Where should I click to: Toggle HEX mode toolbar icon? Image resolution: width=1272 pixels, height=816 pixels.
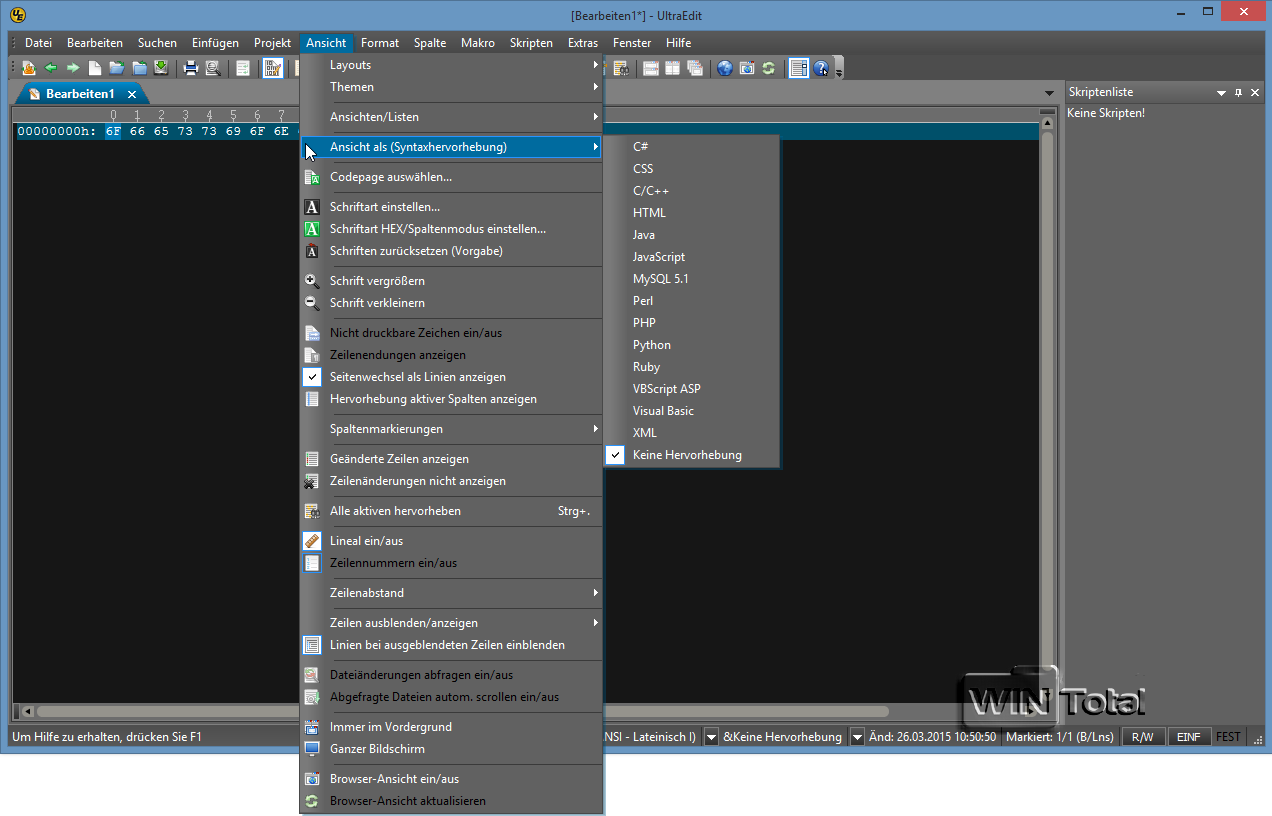(272, 68)
